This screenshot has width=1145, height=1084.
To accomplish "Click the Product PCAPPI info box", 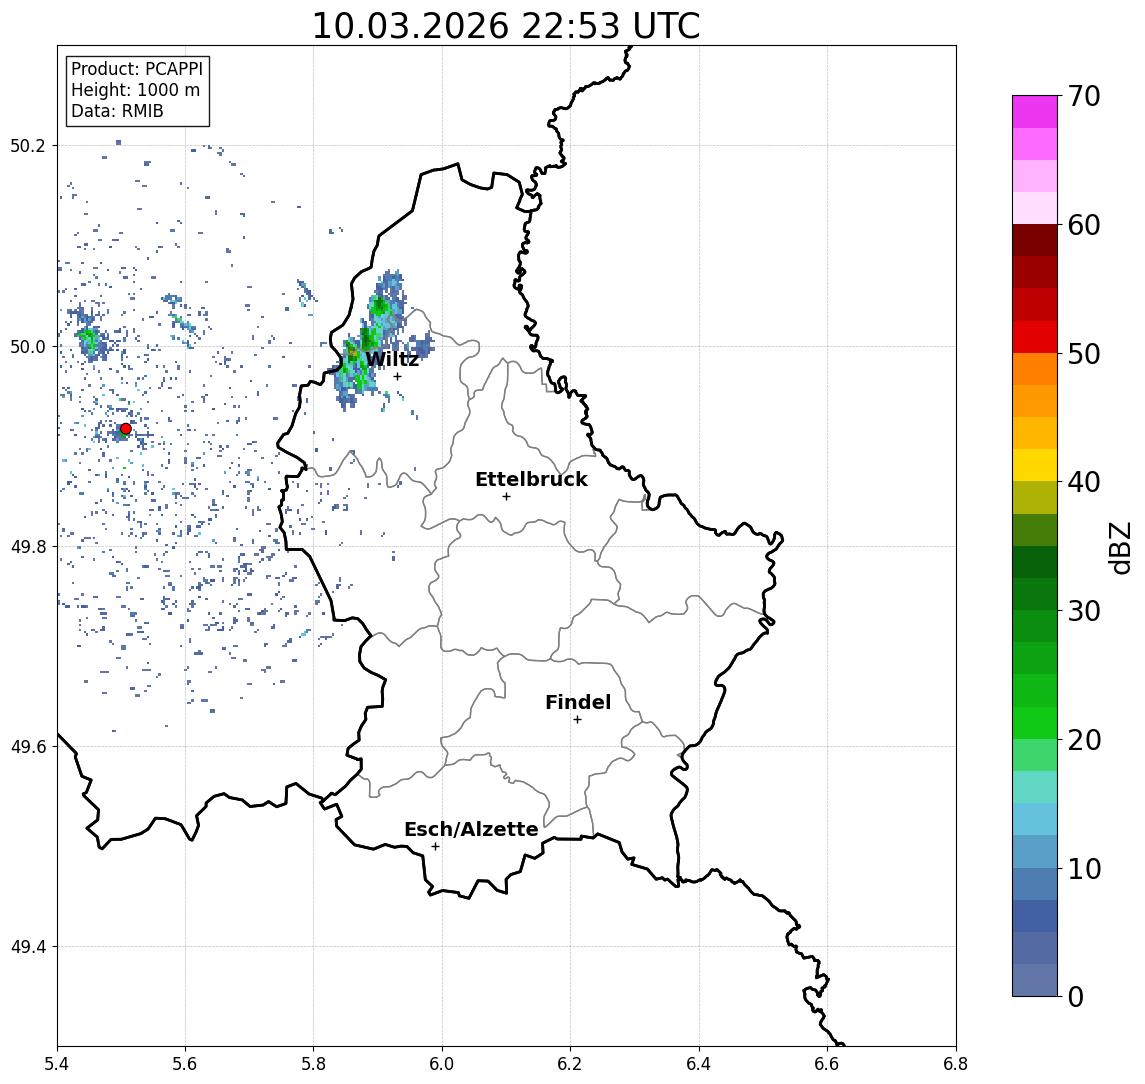I will tap(137, 91).
